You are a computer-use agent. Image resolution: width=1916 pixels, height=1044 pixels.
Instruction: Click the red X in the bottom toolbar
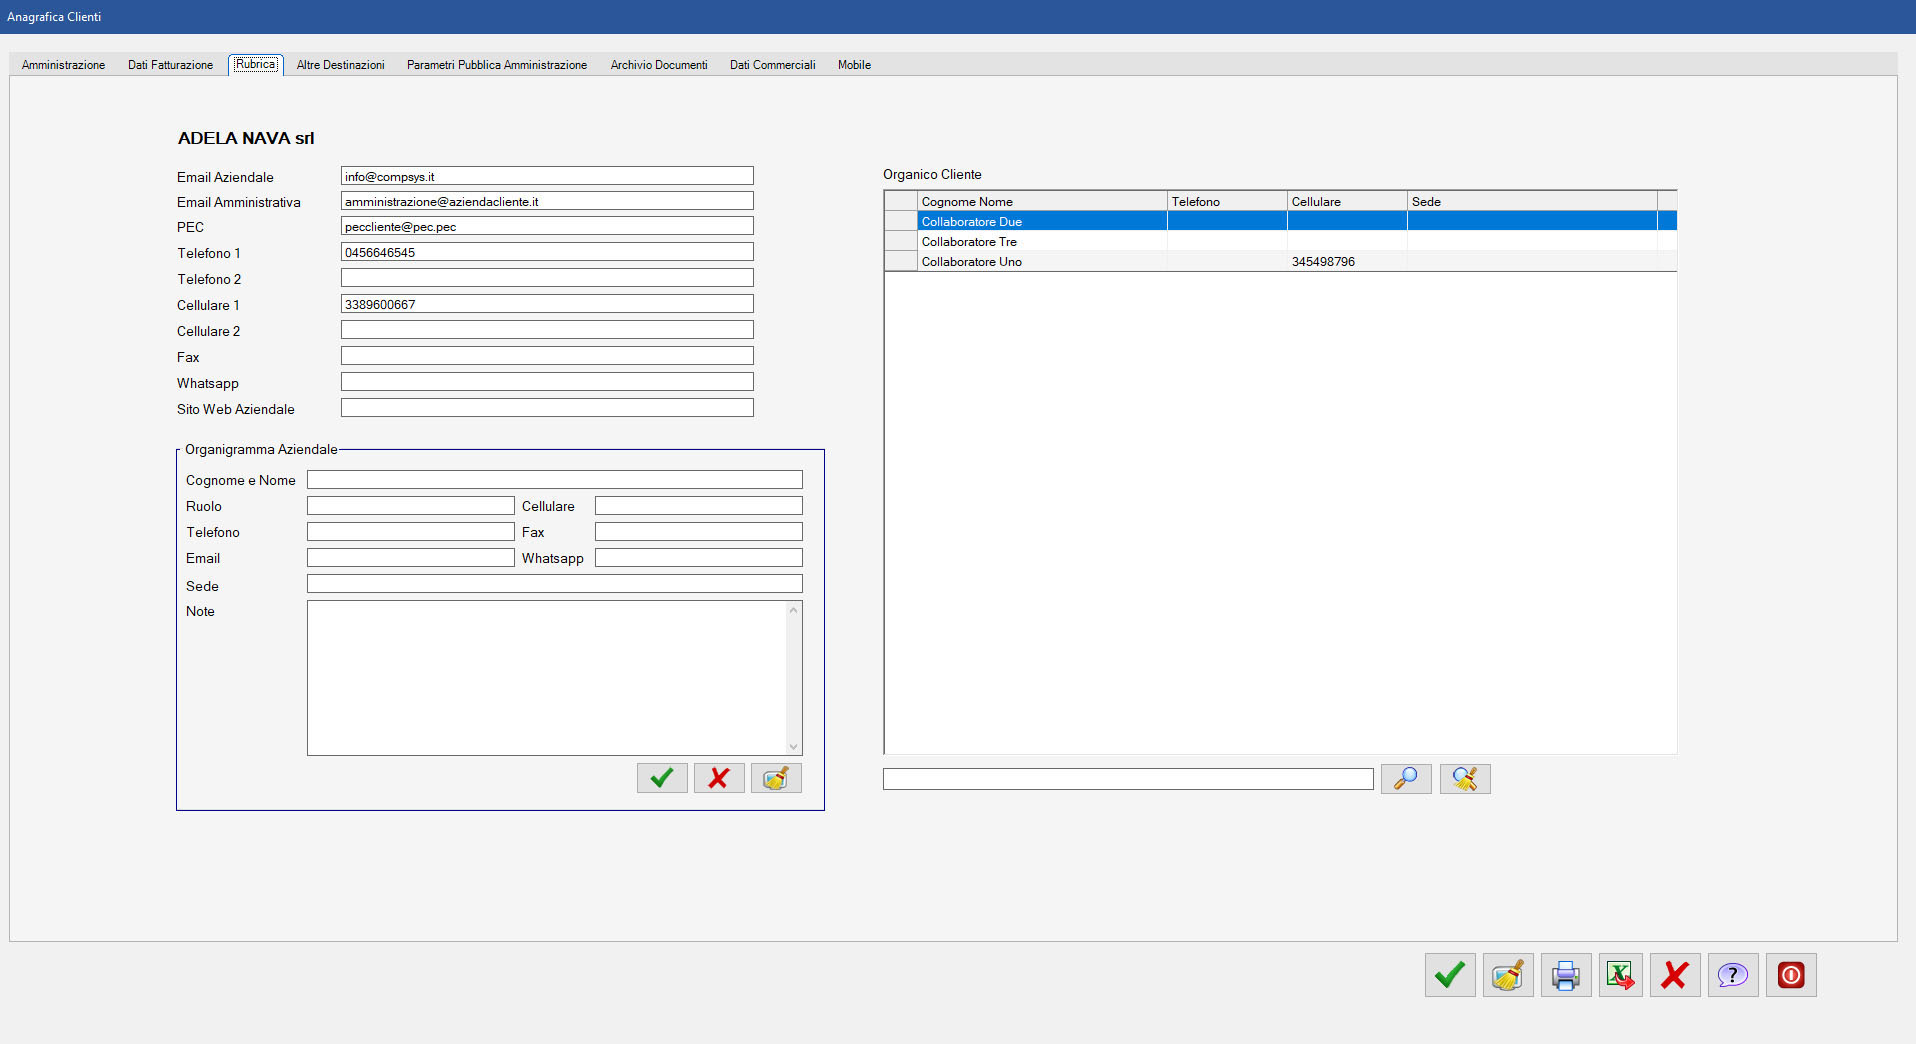1674,975
